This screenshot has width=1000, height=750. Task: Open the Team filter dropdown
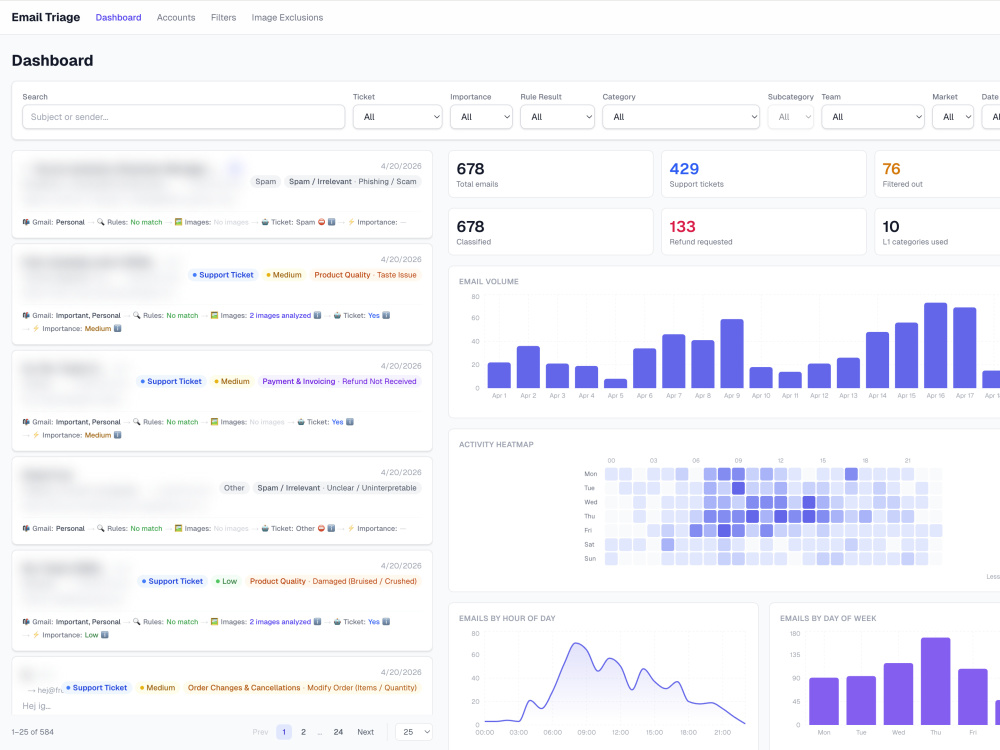[872, 117]
